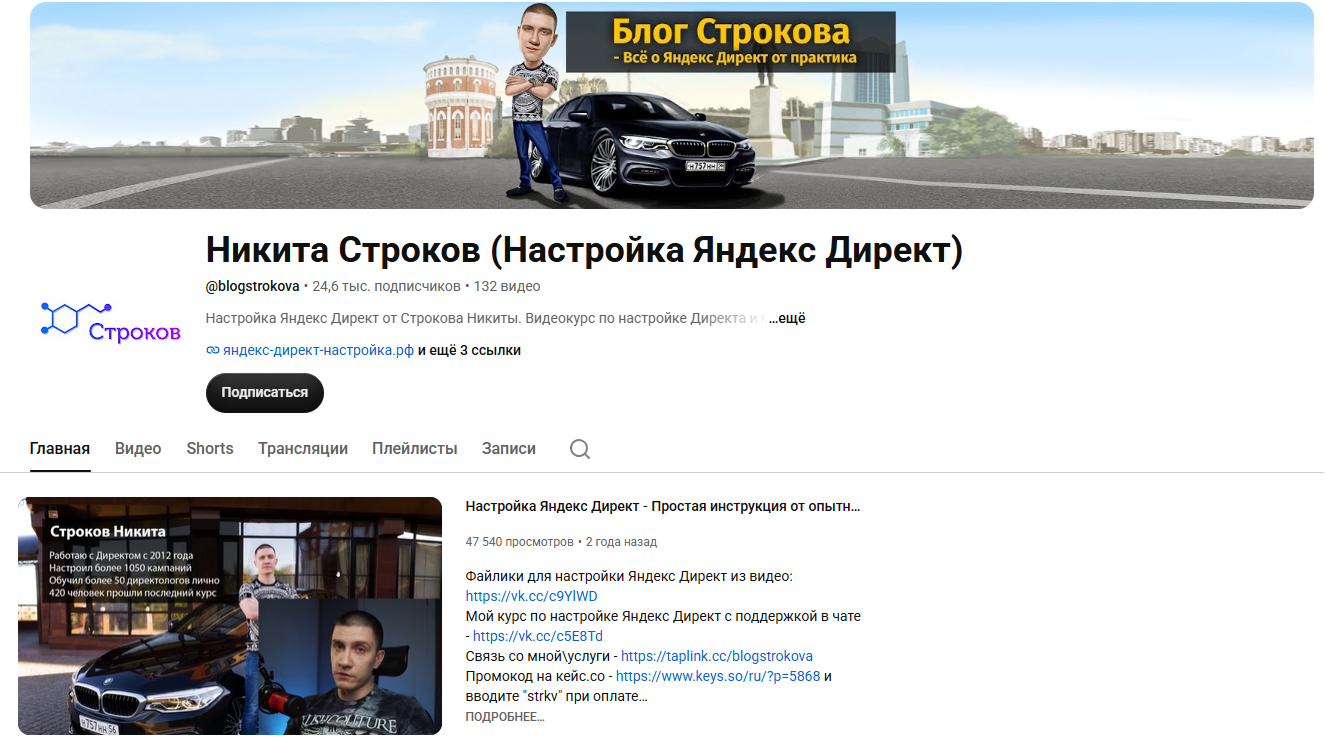Open the Главная tab
This screenshot has height=739, width=1325.
tap(60, 449)
